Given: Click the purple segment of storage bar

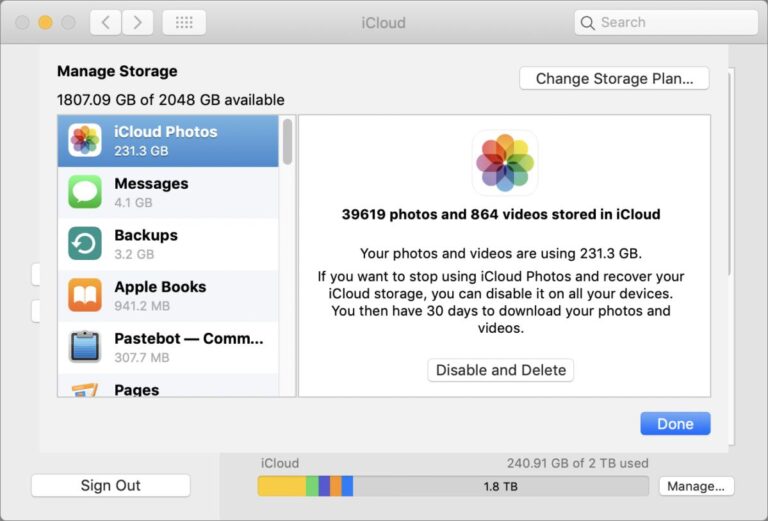Looking at the screenshot, I should 324,486.
